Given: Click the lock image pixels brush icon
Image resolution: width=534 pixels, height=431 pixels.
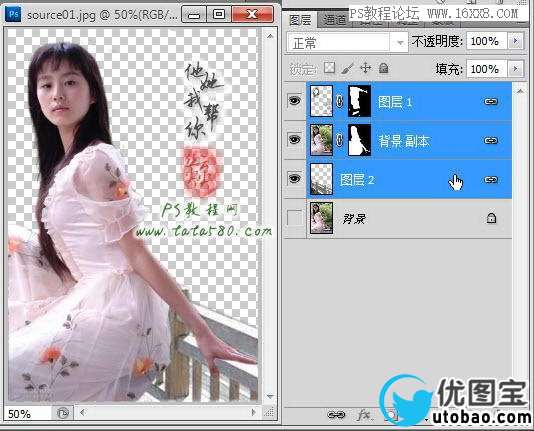Looking at the screenshot, I should [347, 68].
